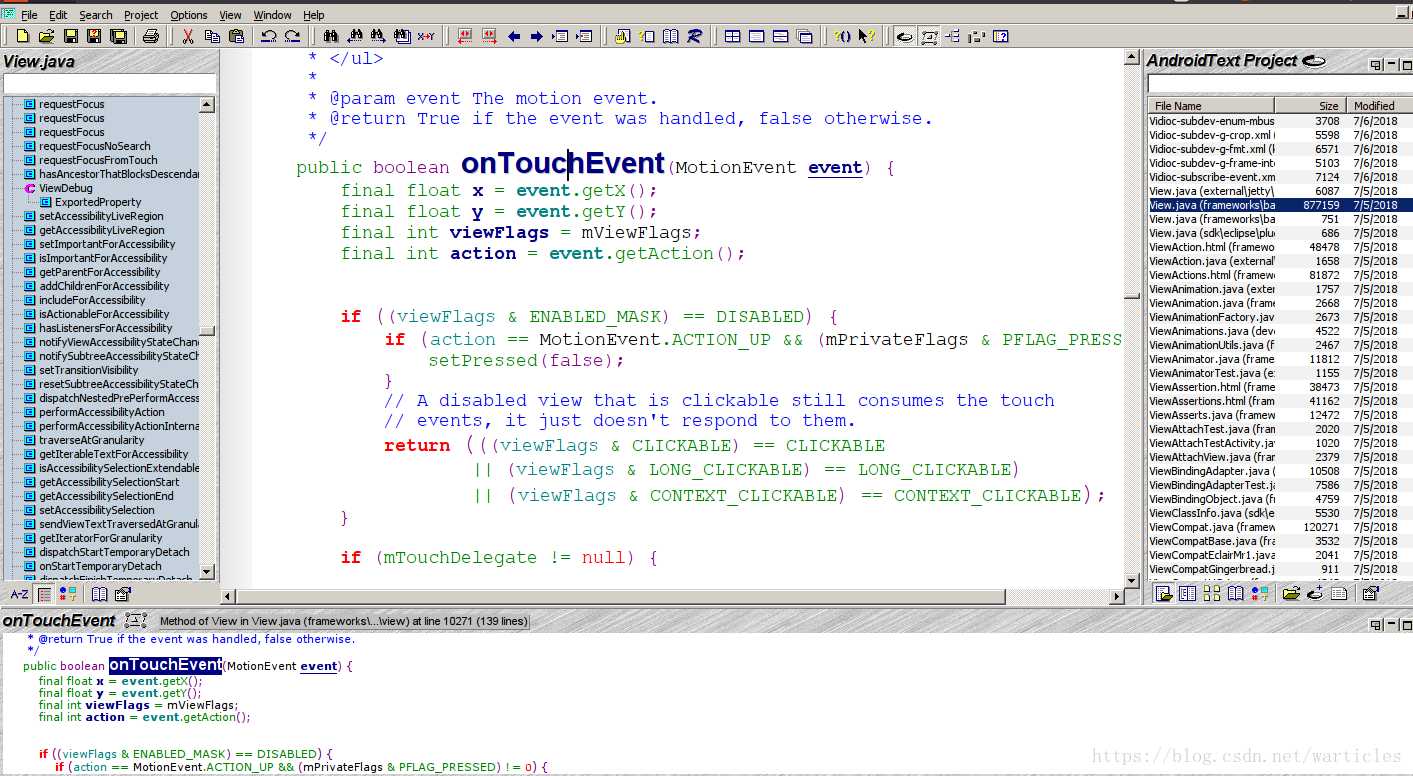The width and height of the screenshot is (1413, 776).
Task: Click the Paste clipboard icon
Action: click(x=237, y=36)
